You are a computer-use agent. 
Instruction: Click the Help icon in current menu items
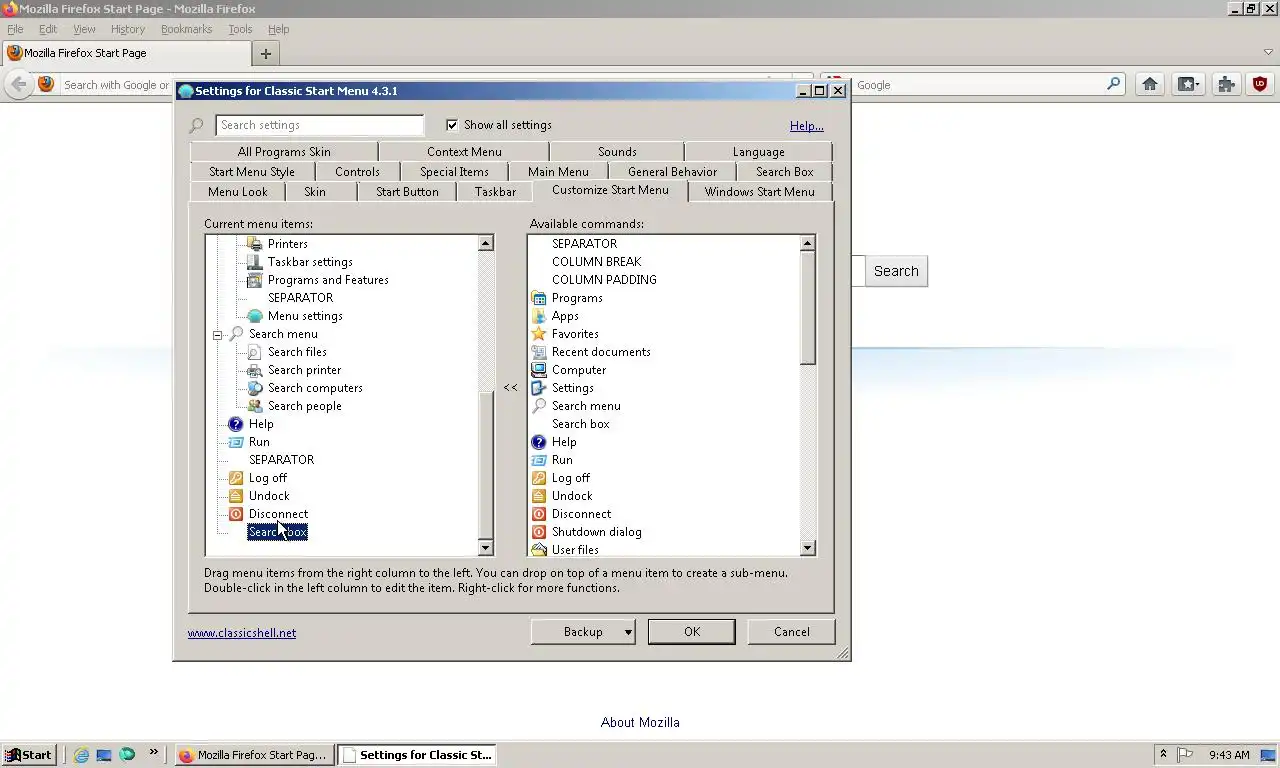click(235, 424)
